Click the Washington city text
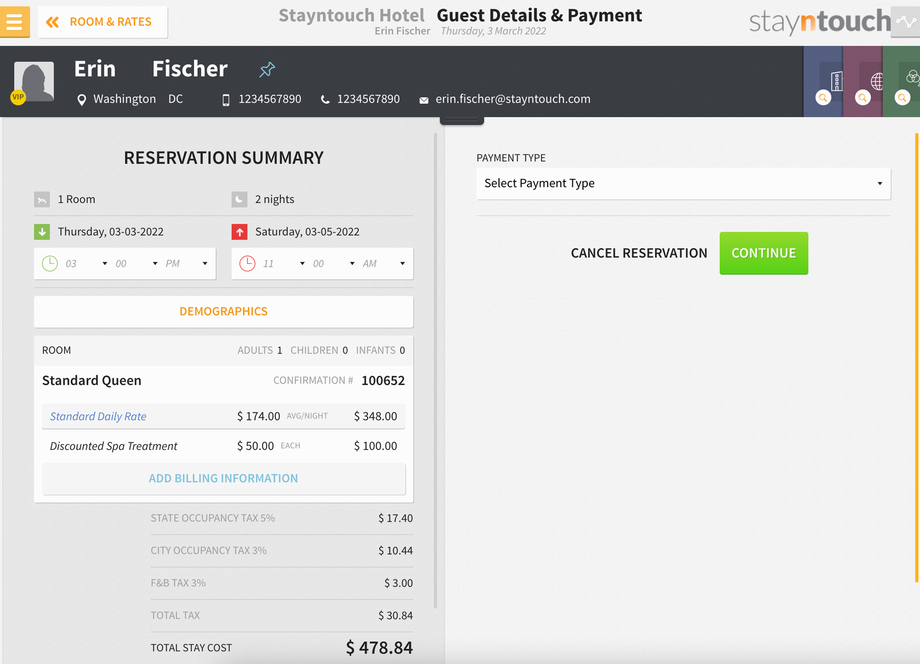The height and width of the screenshot is (664, 920). [124, 99]
